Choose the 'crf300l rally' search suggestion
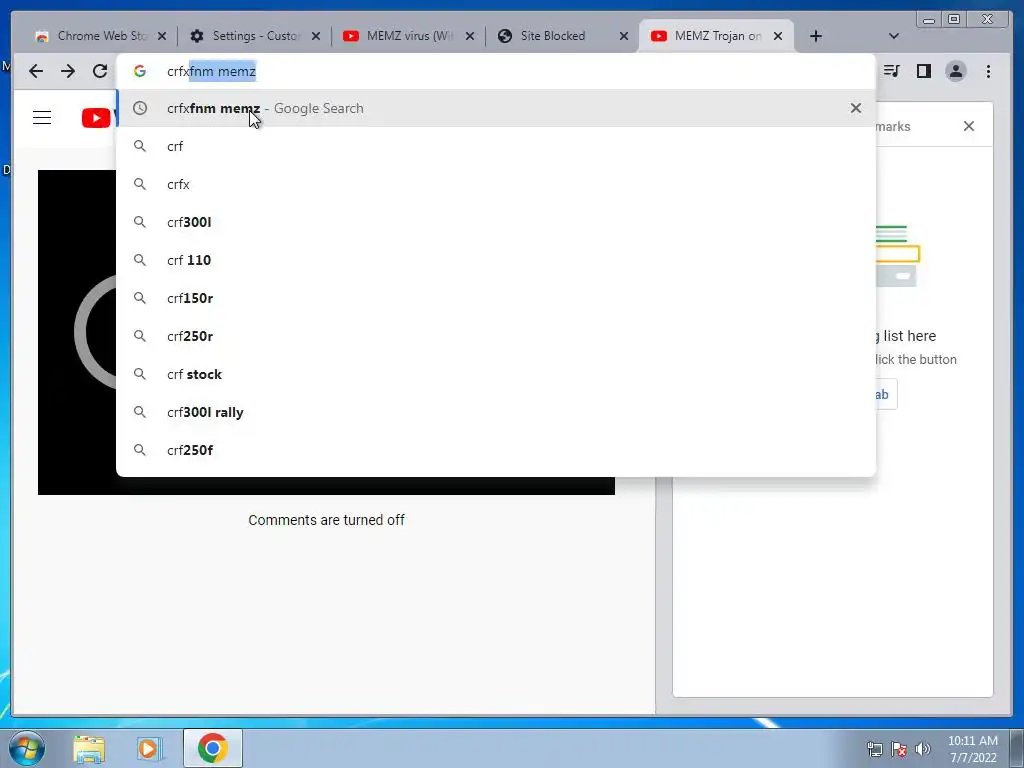The height and width of the screenshot is (768, 1024). click(x=496, y=412)
